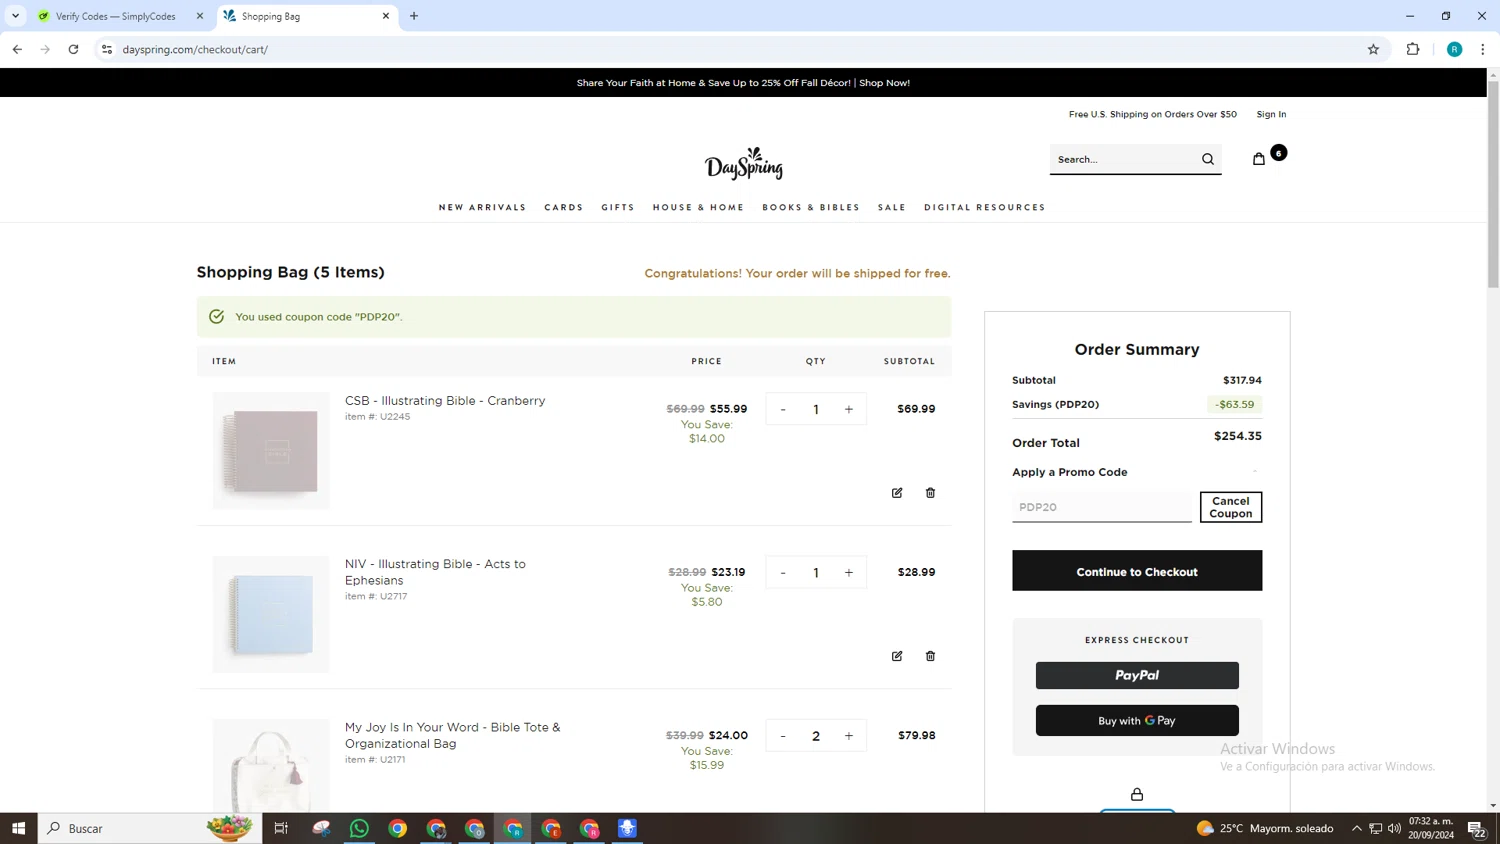Close the Shopping Bag tab
The width and height of the screenshot is (1500, 844).
point(386,16)
